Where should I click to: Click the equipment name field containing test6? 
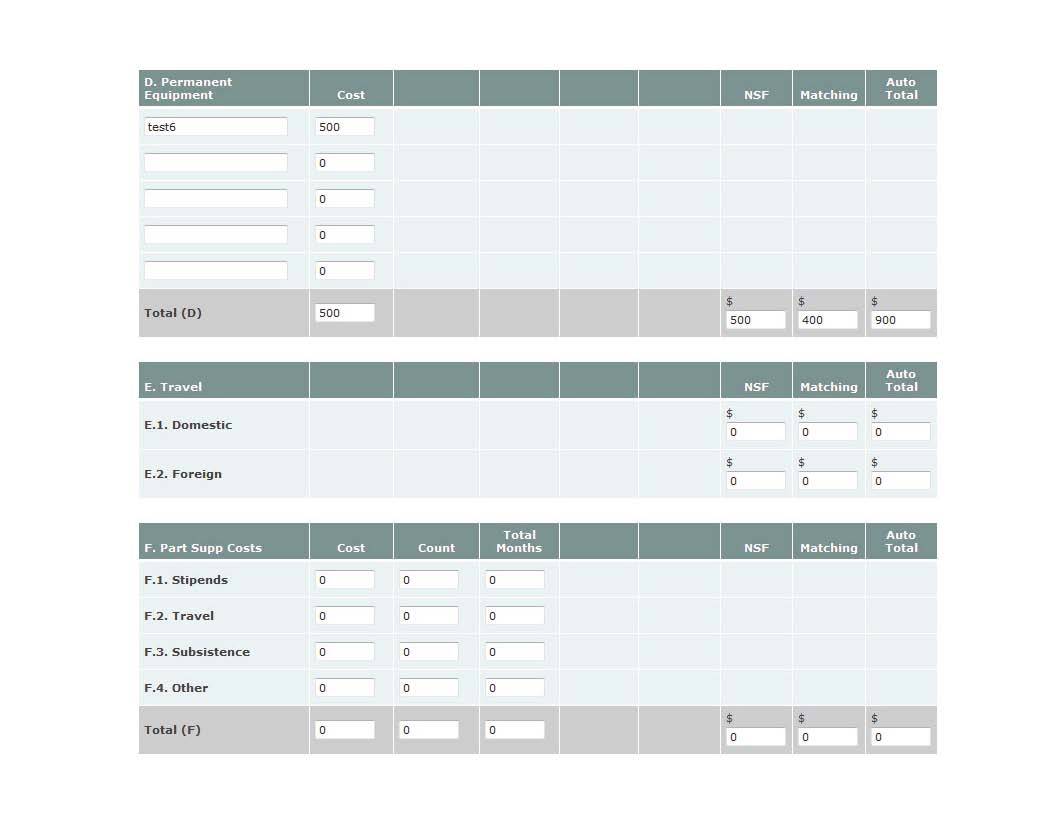coord(216,127)
